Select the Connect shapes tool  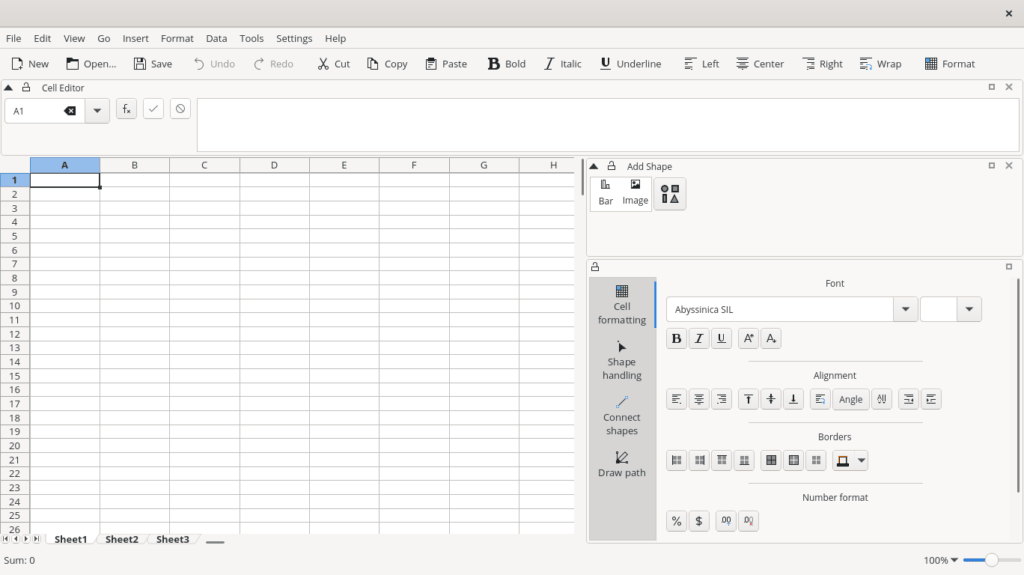[x=621, y=415]
